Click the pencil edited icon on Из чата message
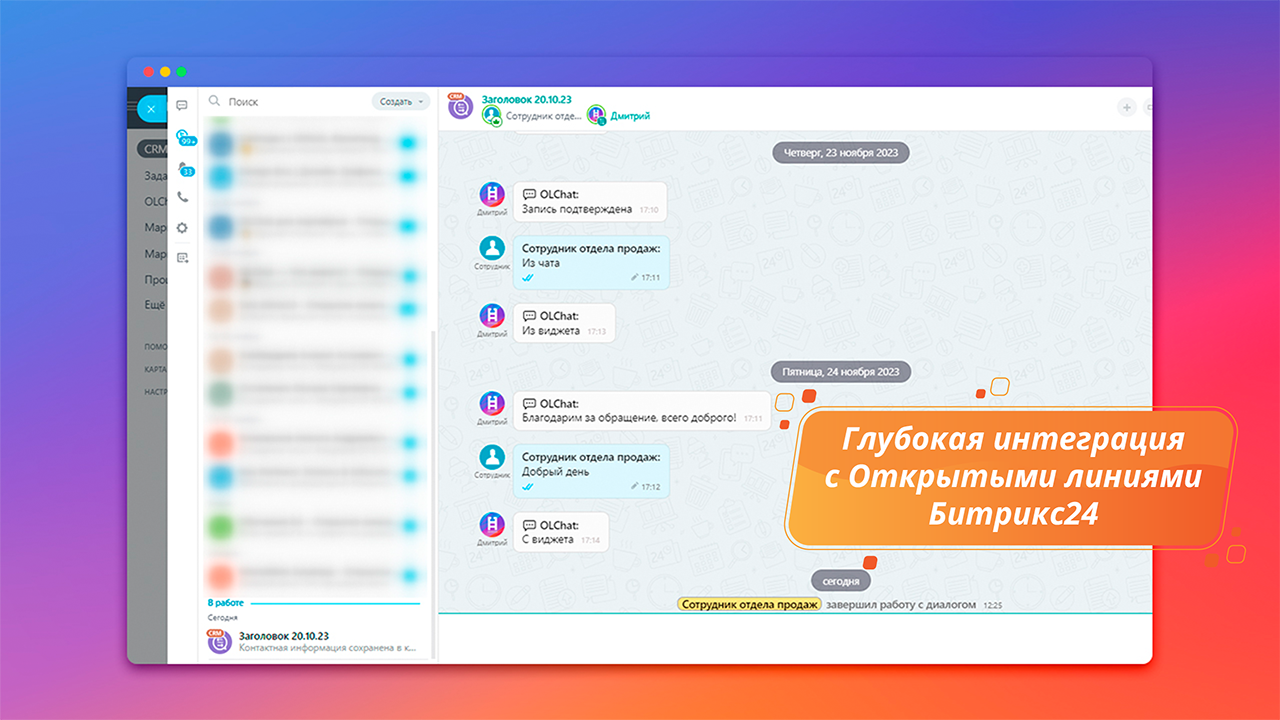1280x720 pixels. tap(634, 277)
